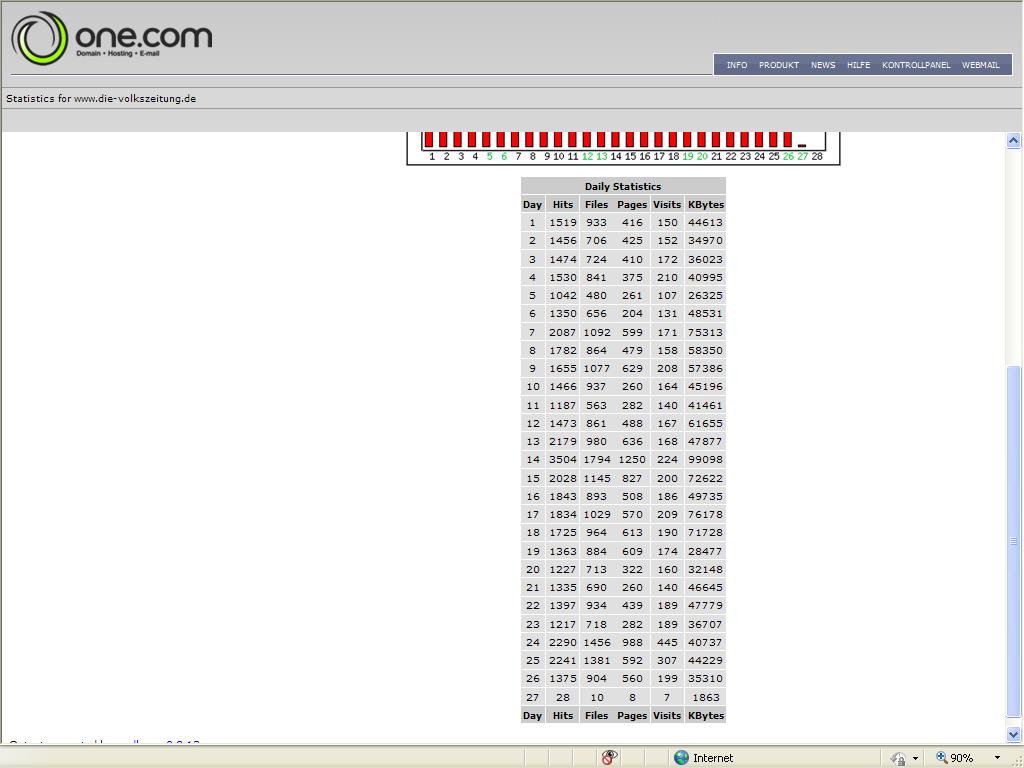Screen dimensions: 1024x768
Task: Click the Internet zone globe icon
Action: tap(681, 758)
